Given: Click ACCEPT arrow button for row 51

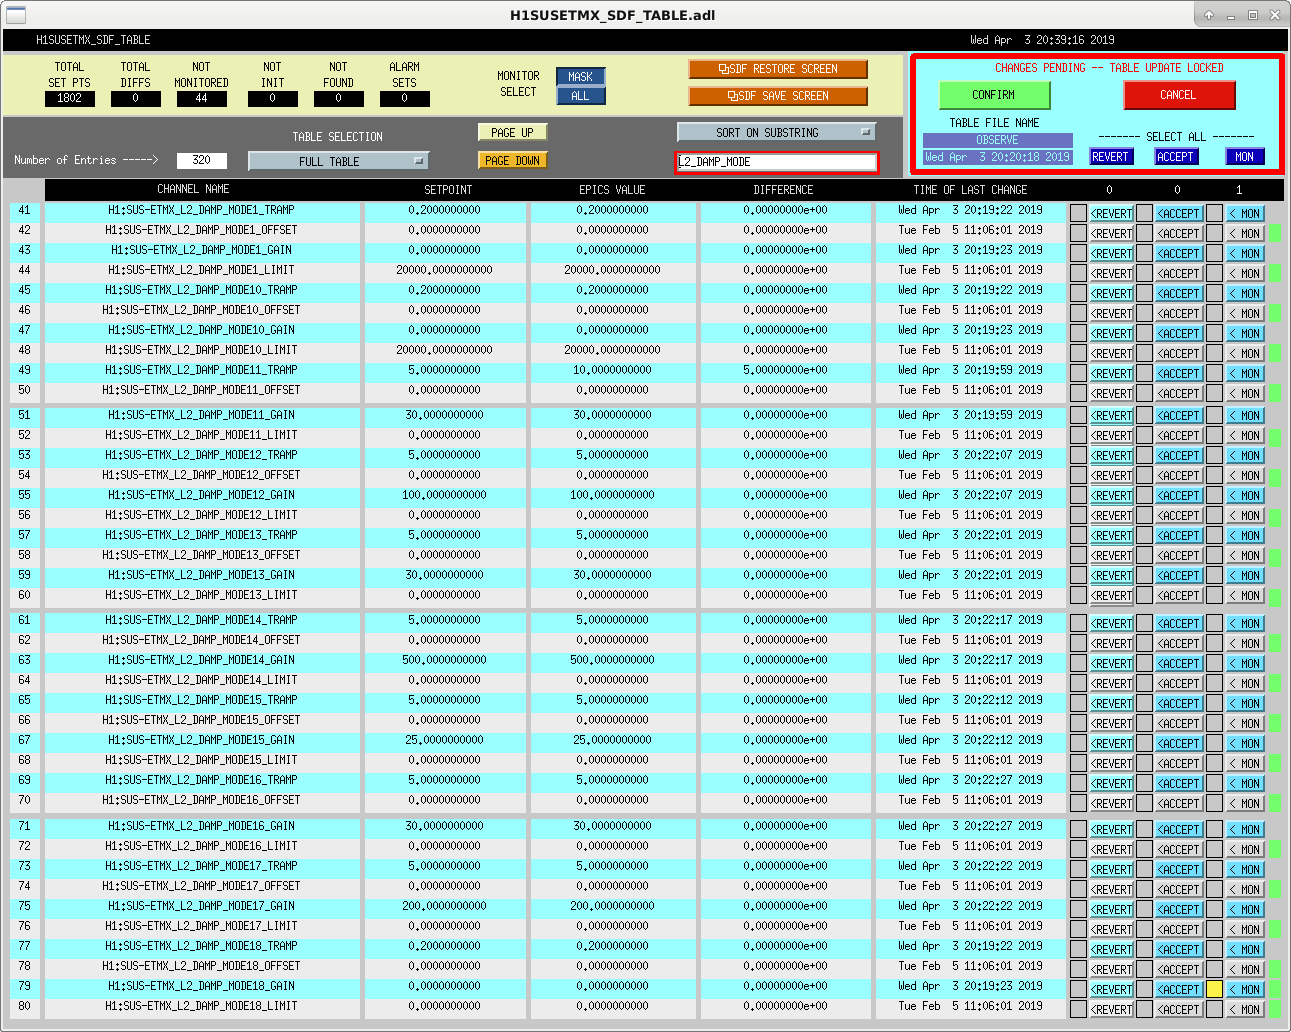Looking at the screenshot, I should (x=1179, y=415).
